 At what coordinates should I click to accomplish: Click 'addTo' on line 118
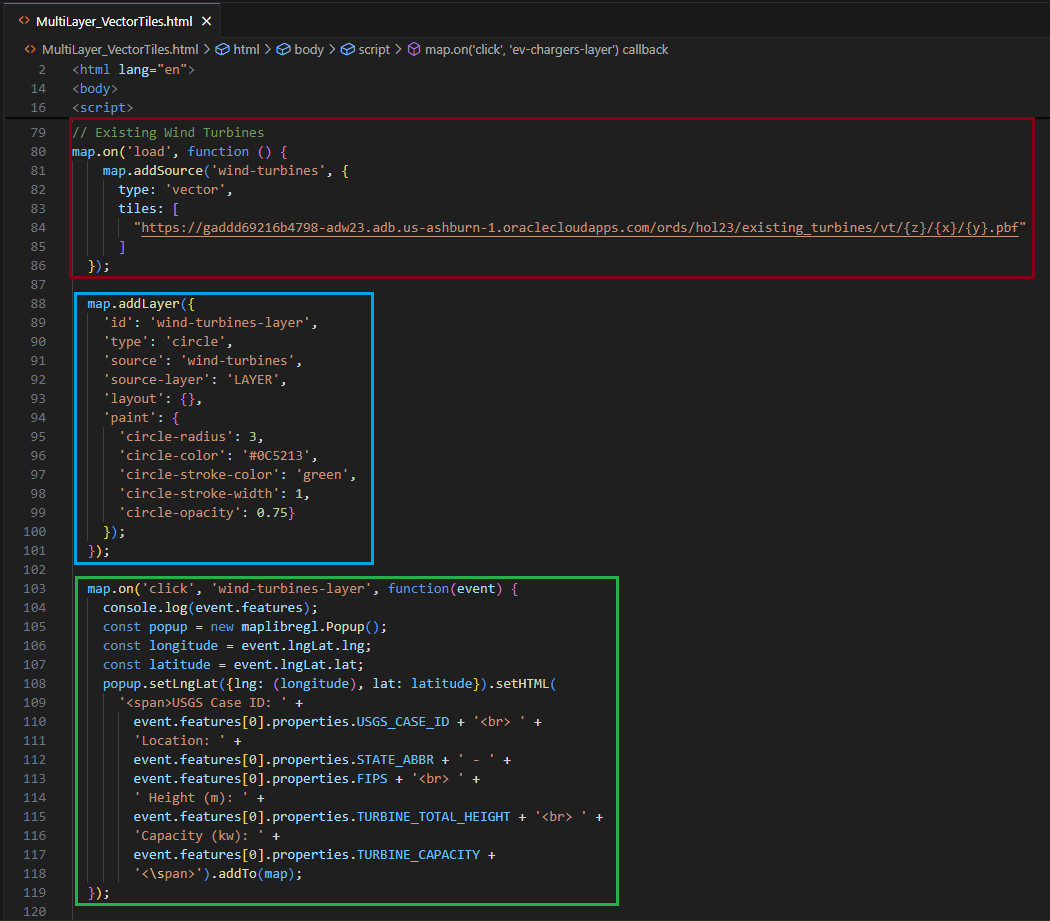[x=238, y=873]
